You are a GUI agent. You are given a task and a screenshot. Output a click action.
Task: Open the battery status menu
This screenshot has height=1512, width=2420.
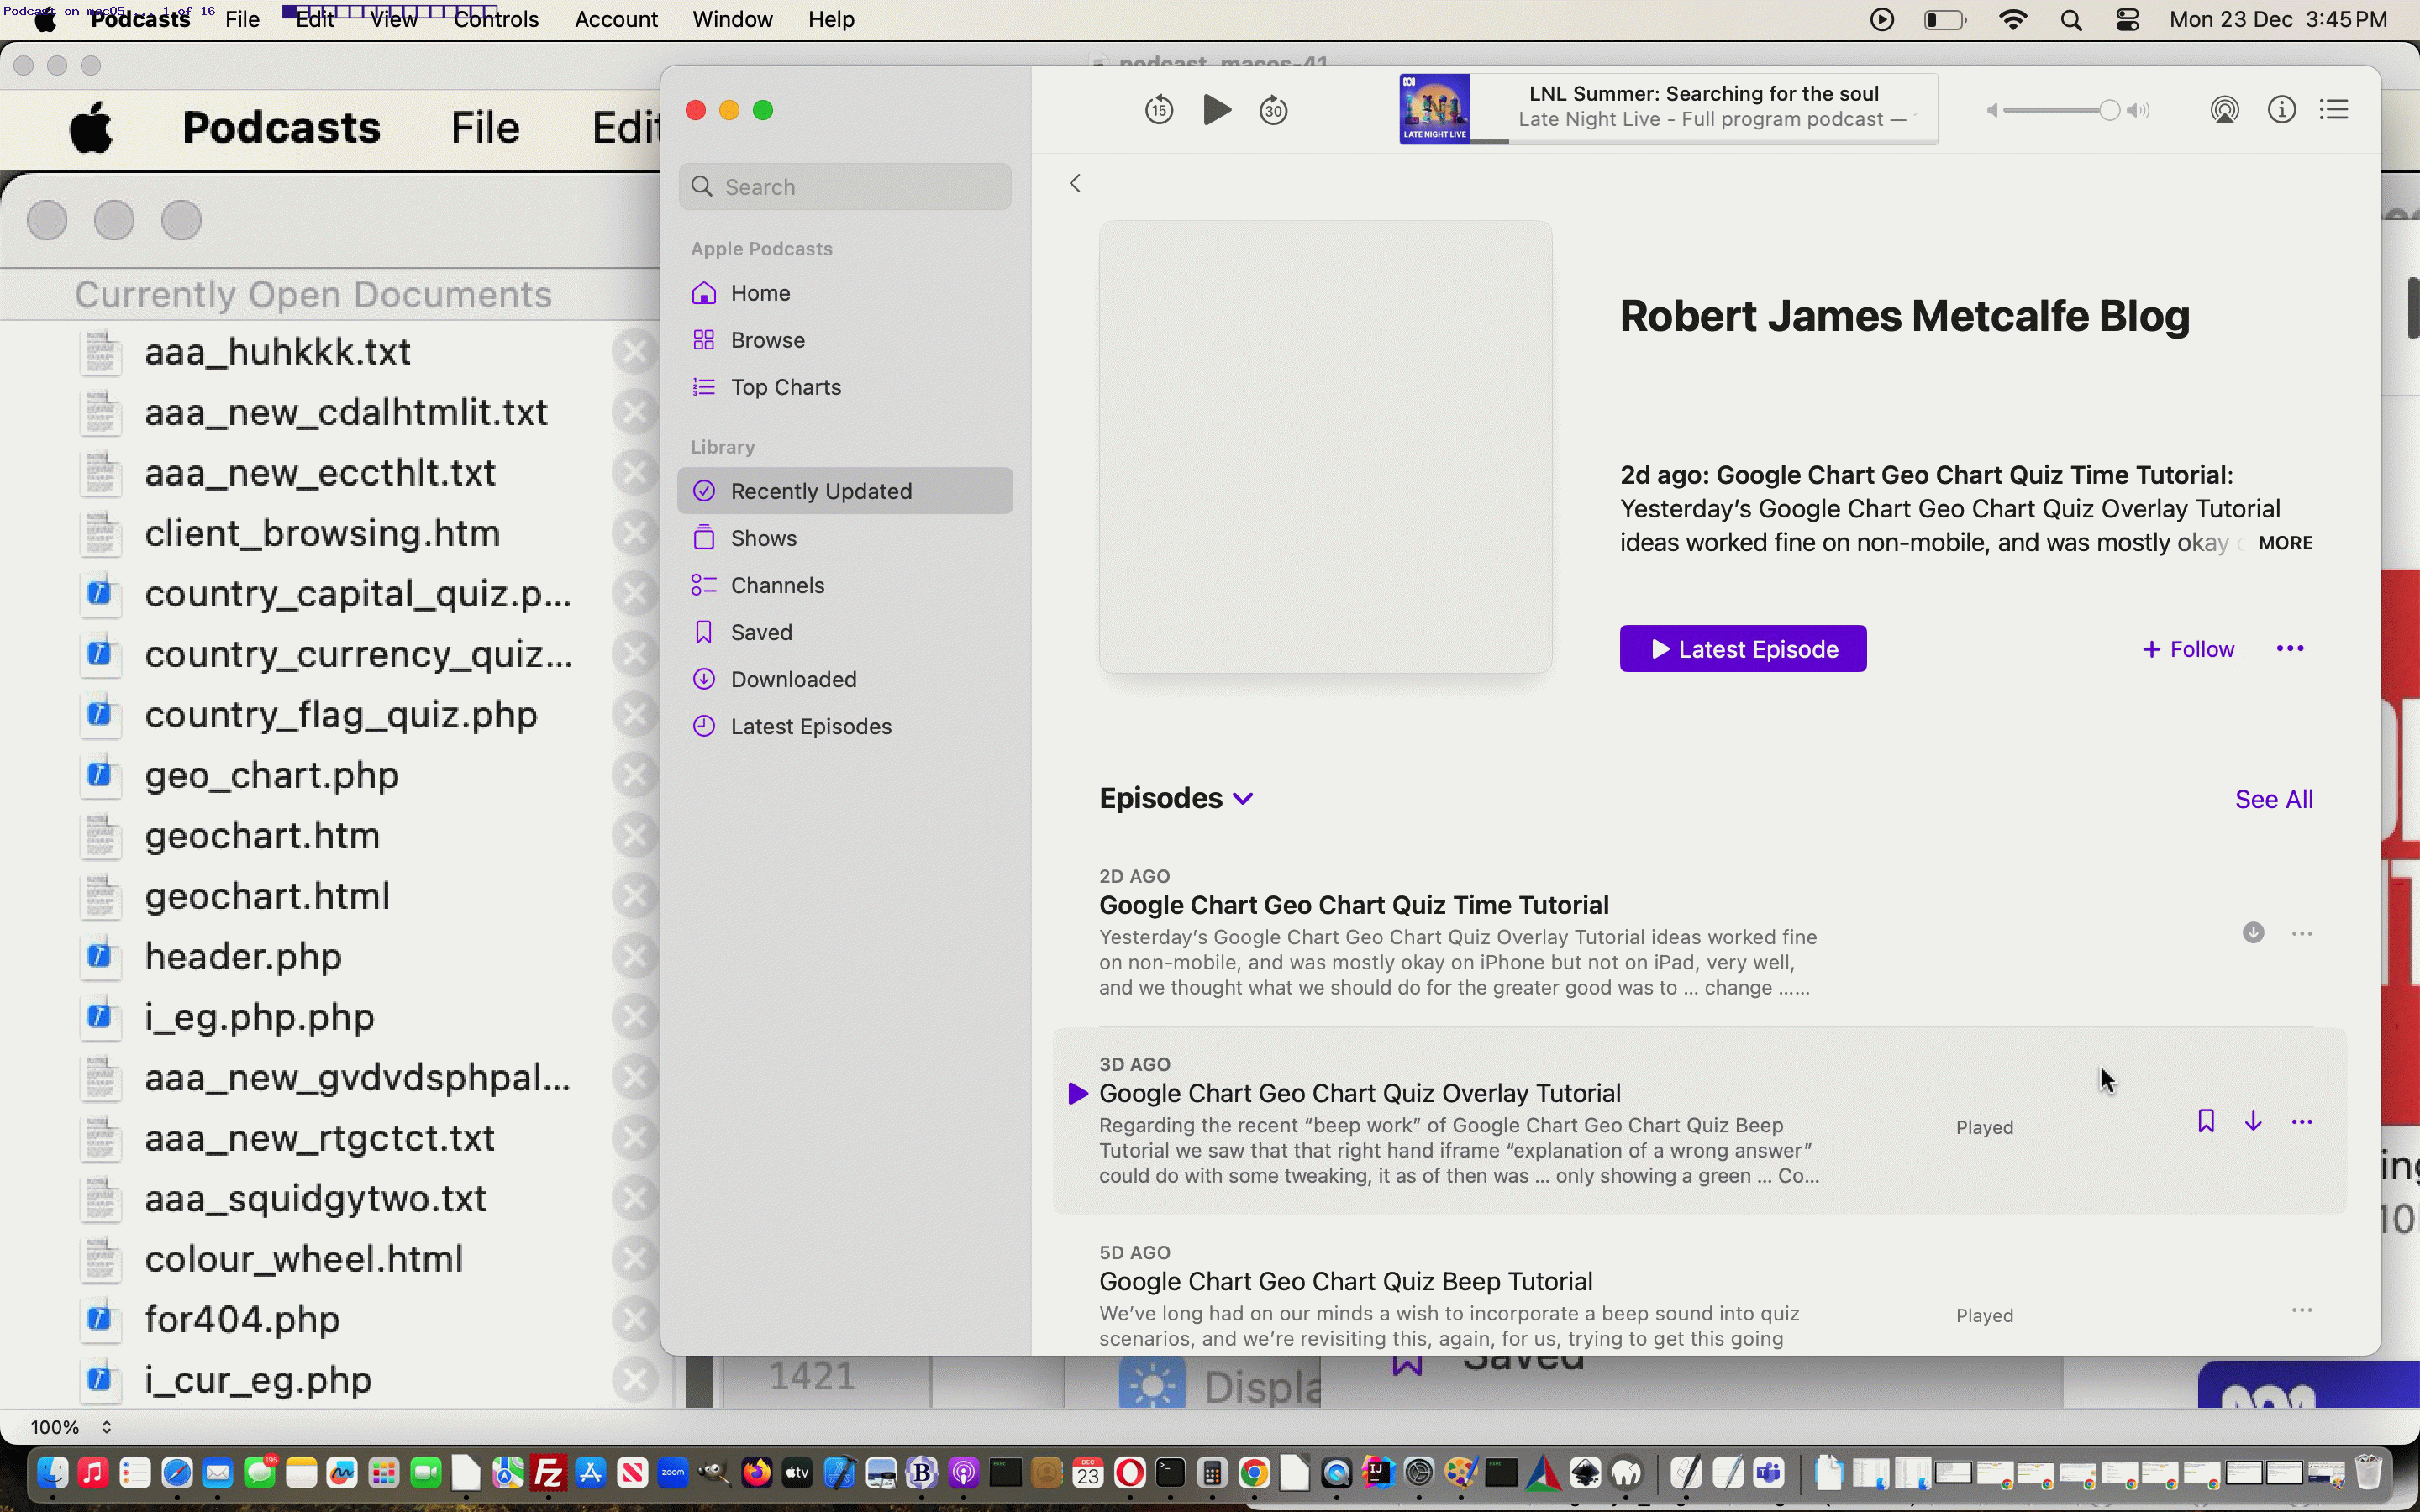pos(1945,20)
